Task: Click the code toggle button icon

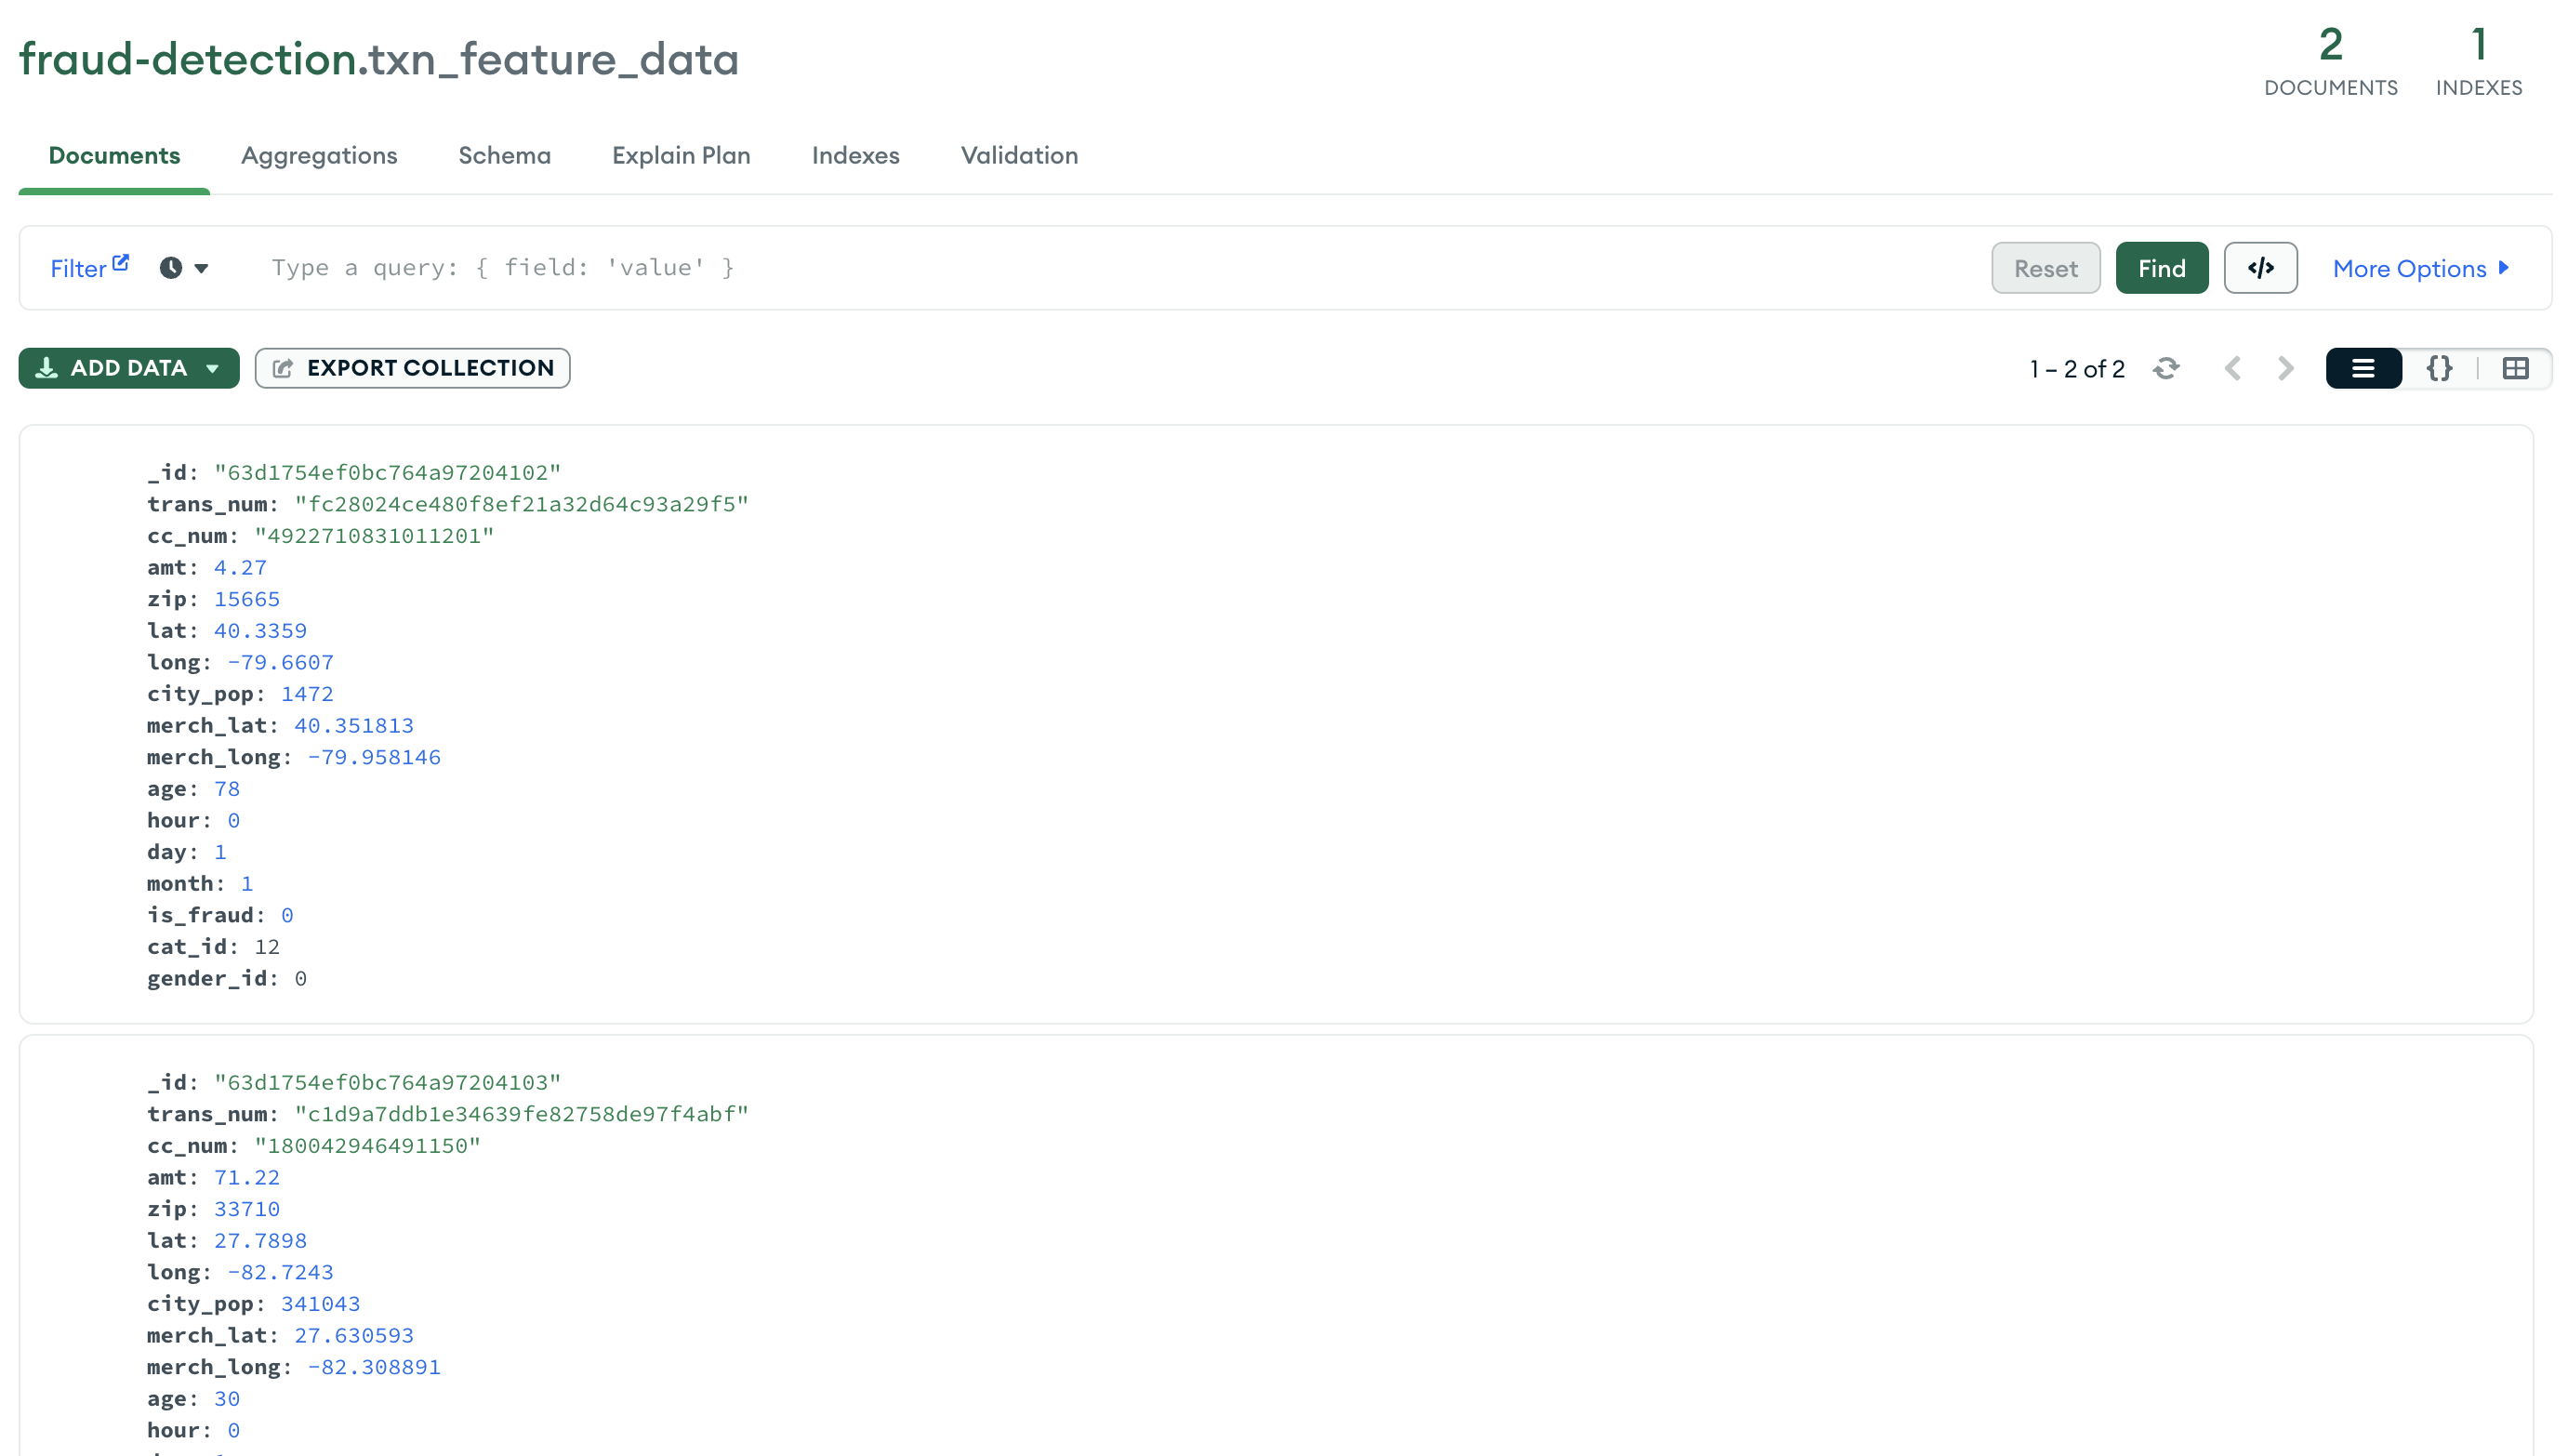Action: click(x=2260, y=268)
